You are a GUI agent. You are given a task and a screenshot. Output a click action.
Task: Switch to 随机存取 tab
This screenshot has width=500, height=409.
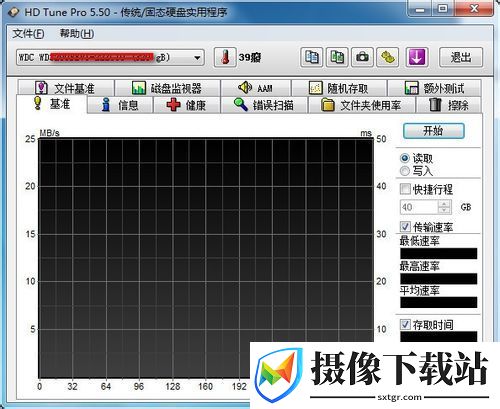coord(339,88)
